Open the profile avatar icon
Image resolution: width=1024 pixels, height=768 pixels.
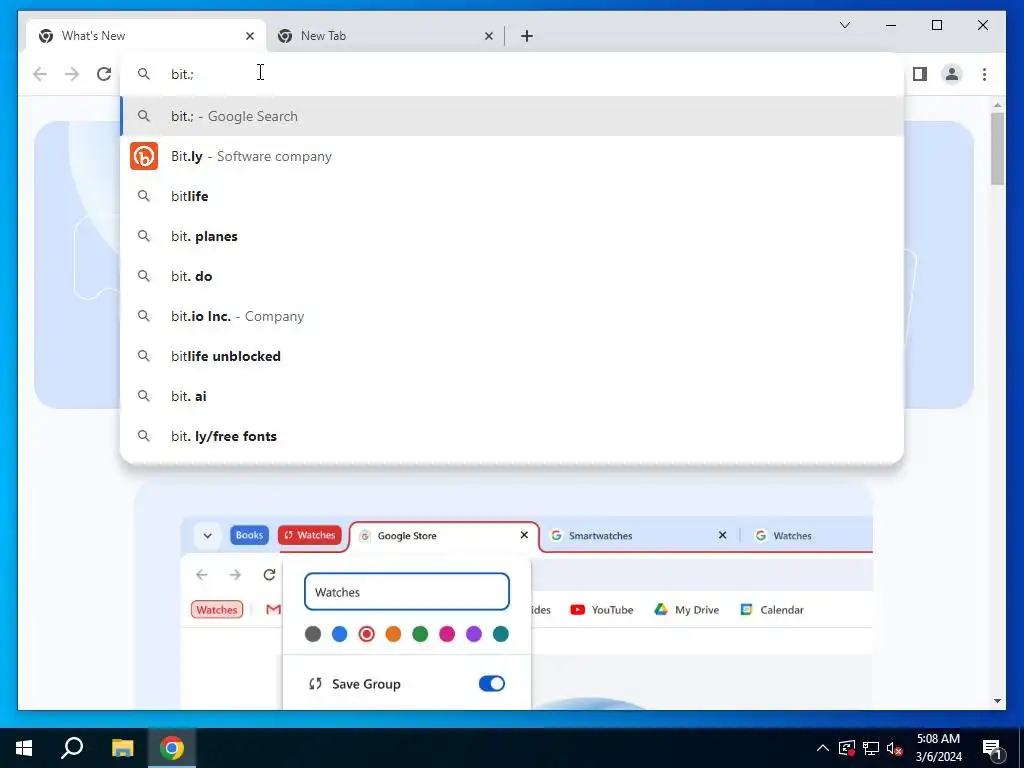tap(952, 74)
